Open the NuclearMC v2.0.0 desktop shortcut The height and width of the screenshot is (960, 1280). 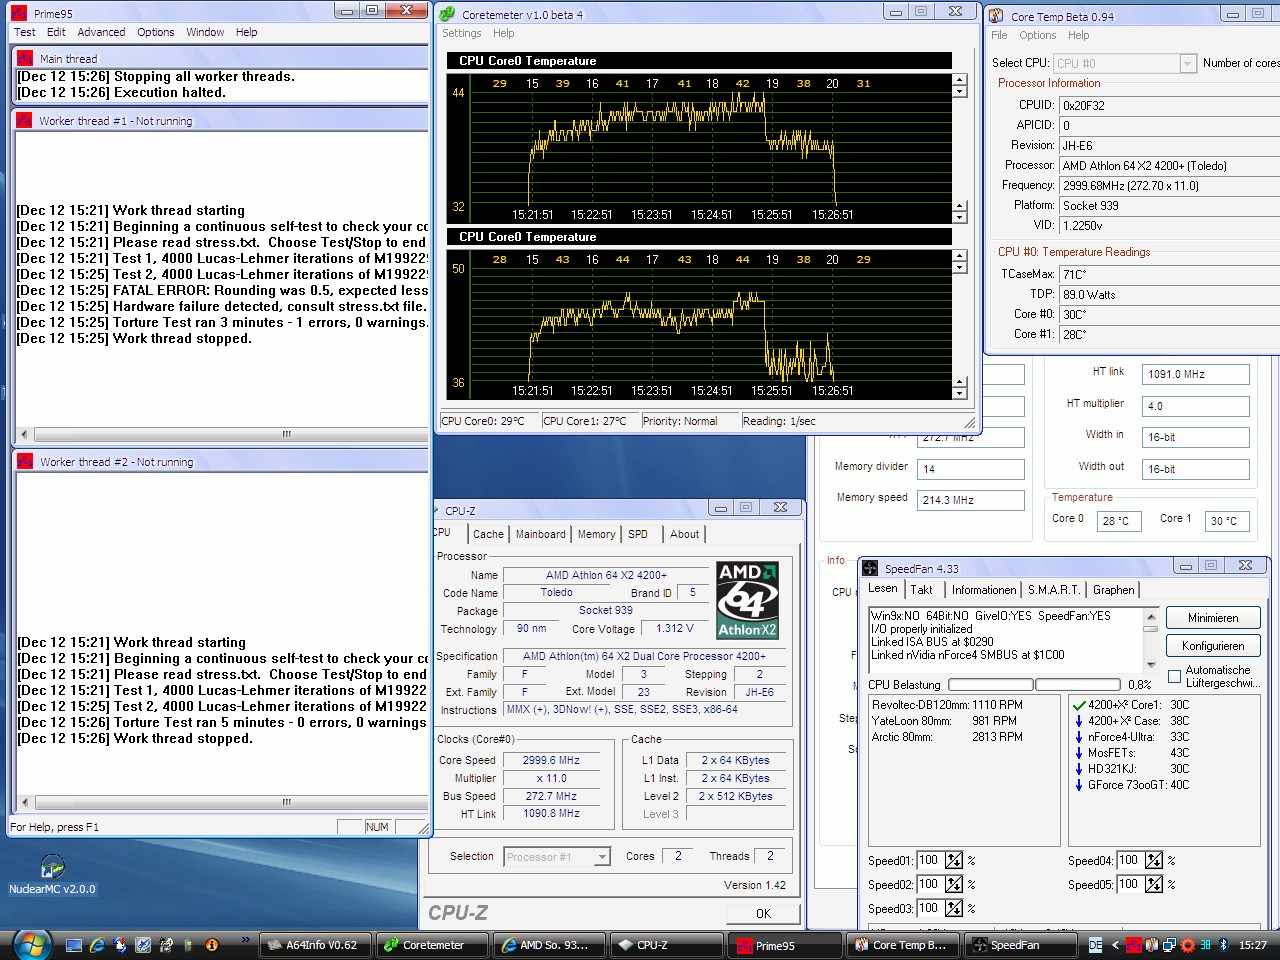click(52, 874)
